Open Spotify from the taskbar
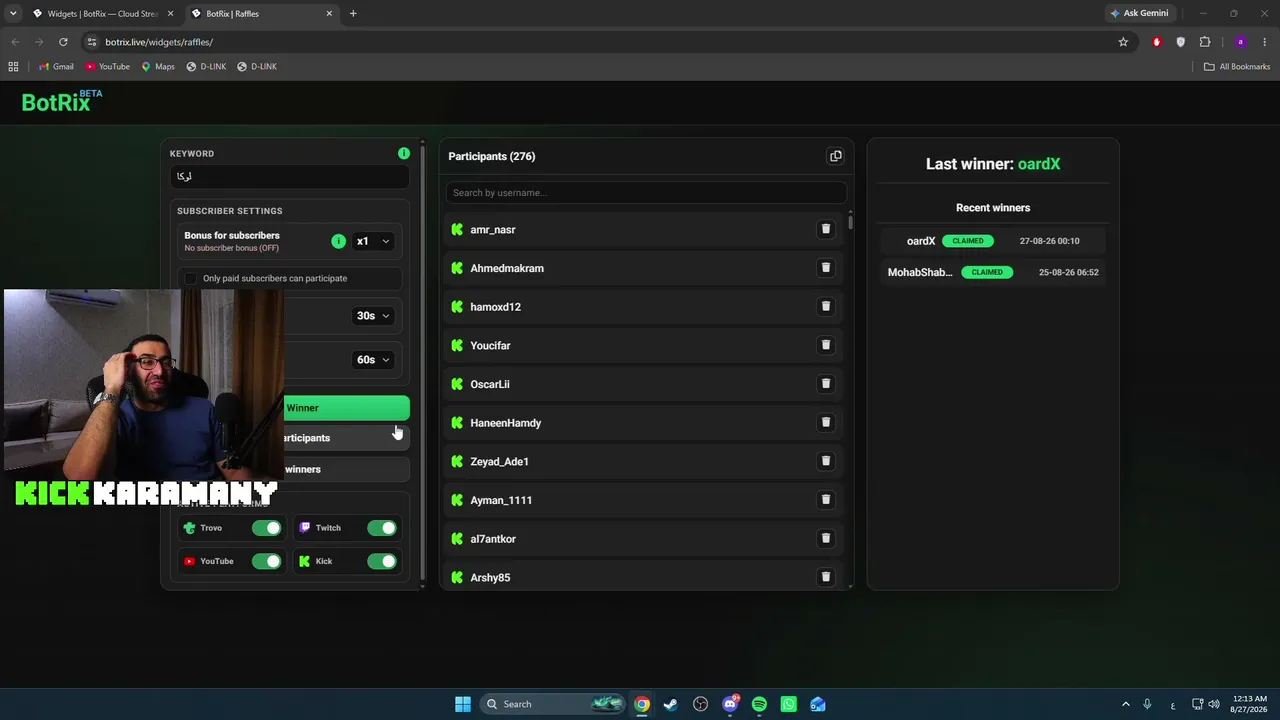1280x720 pixels. 759,704
